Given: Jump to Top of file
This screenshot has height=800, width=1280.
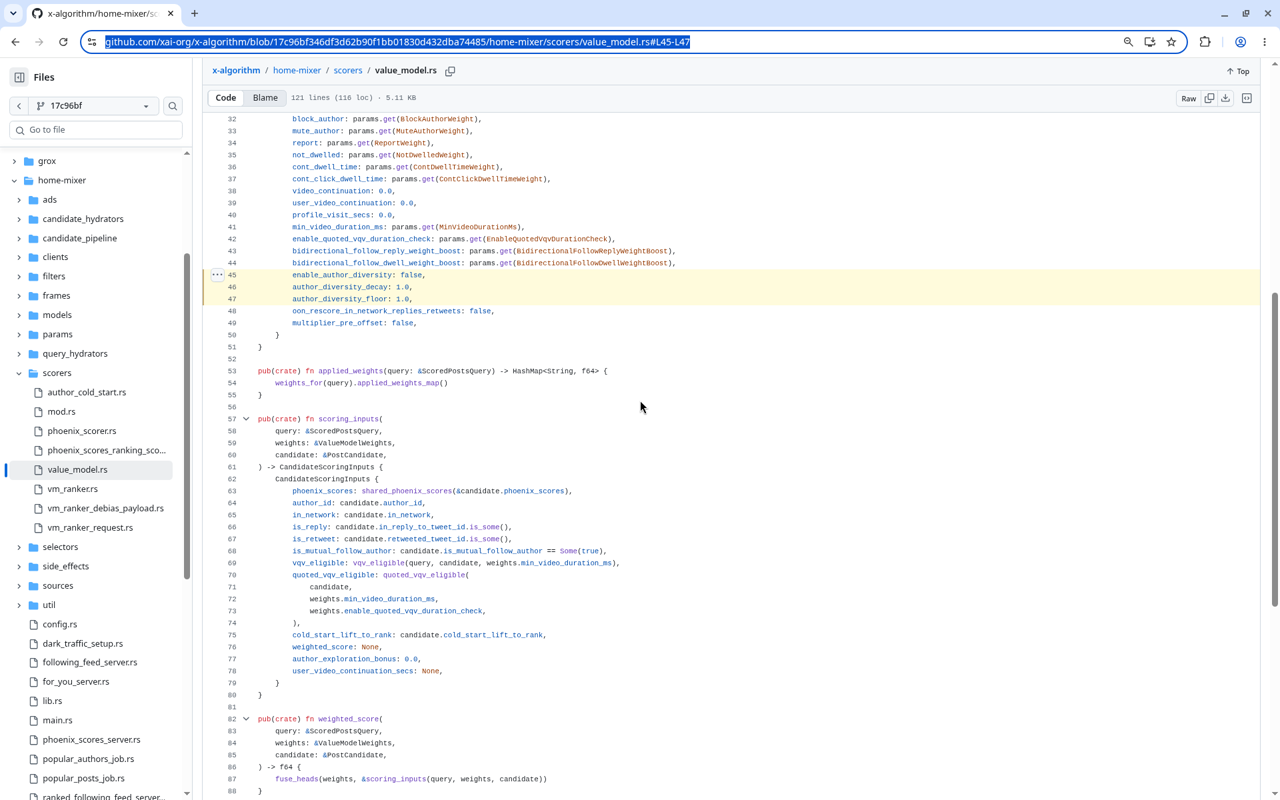Looking at the screenshot, I should click(1238, 71).
